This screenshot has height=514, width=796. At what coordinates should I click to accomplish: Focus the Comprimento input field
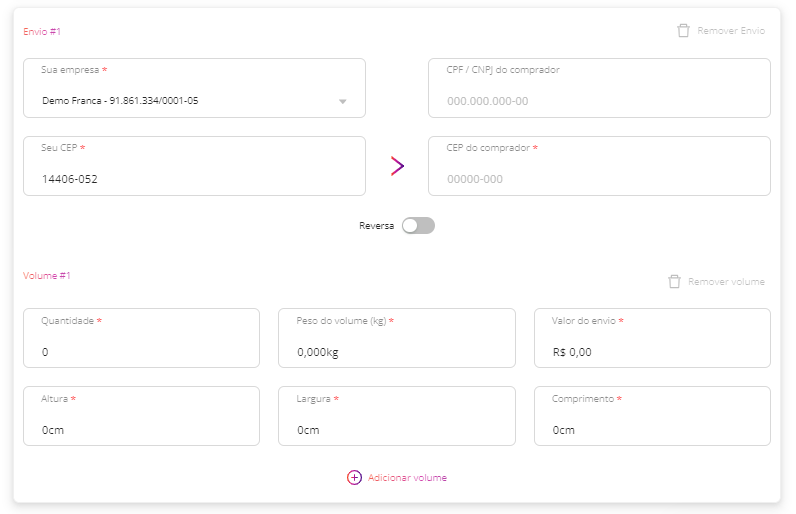tap(652, 416)
